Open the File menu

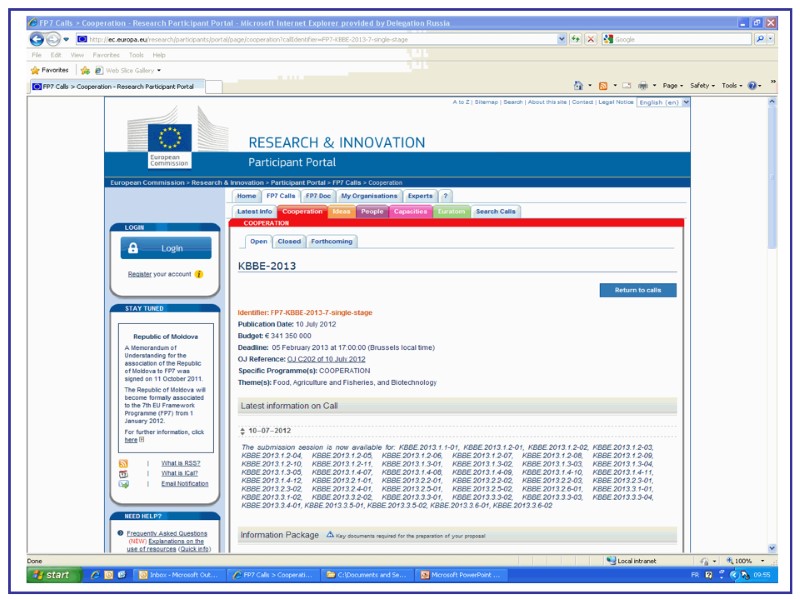coord(36,55)
